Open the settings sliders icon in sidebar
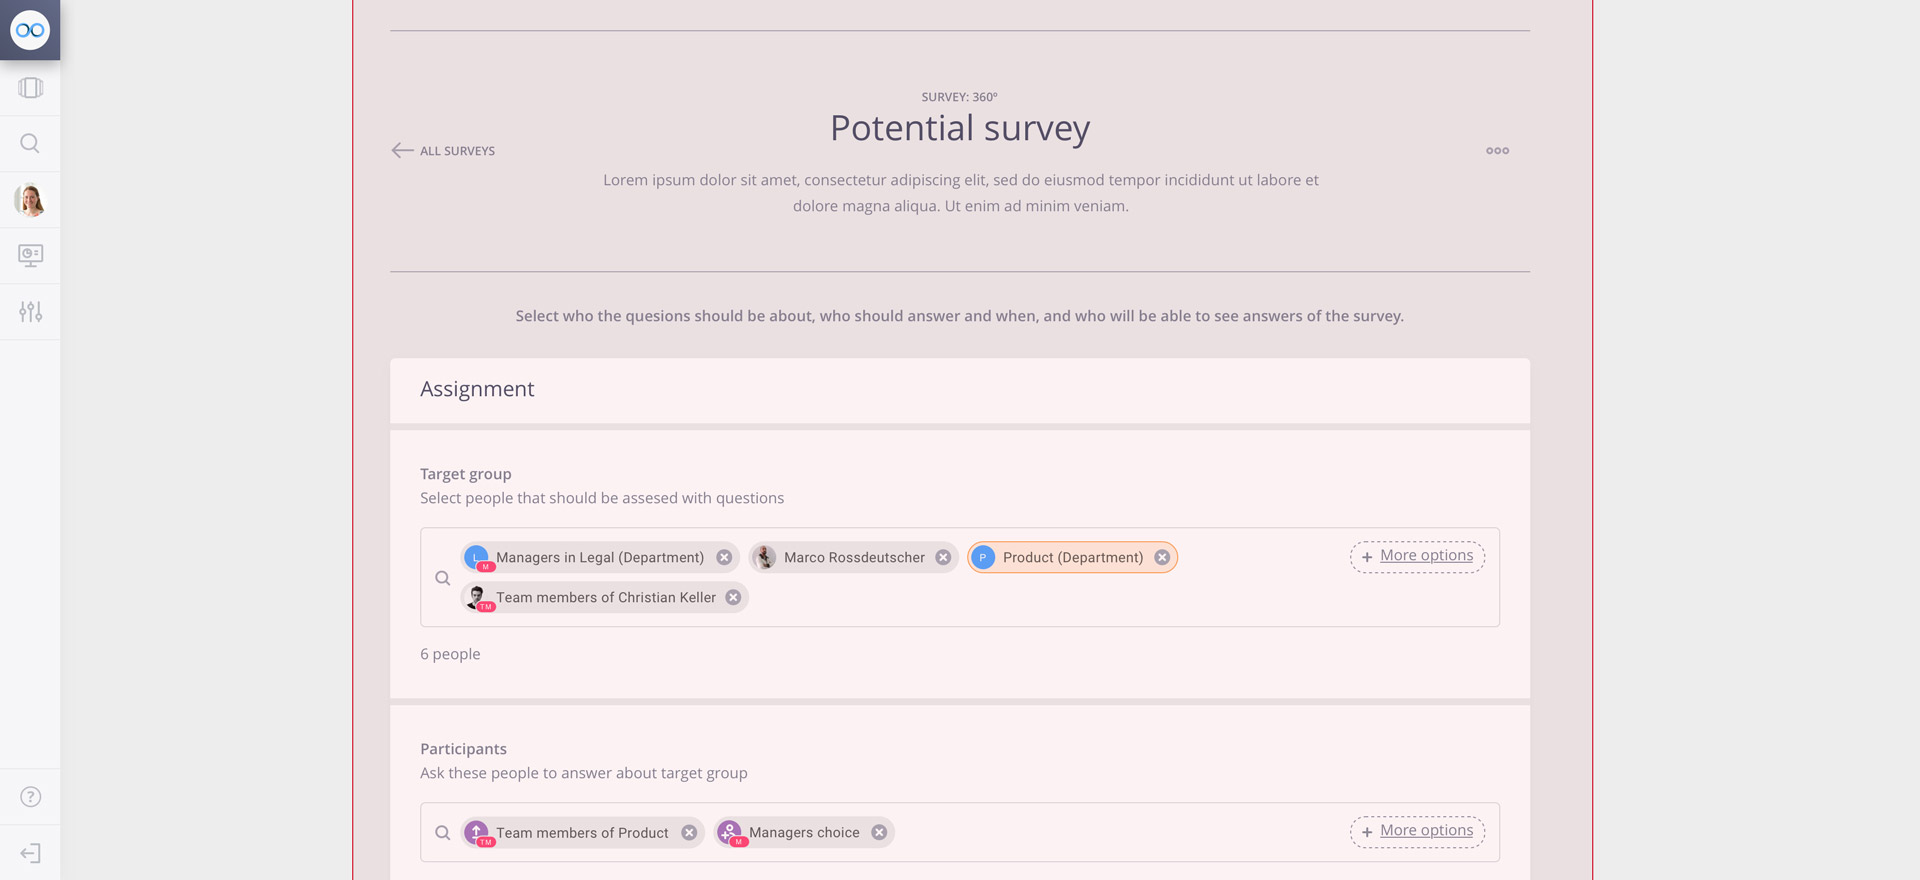1920x880 pixels. 31,312
